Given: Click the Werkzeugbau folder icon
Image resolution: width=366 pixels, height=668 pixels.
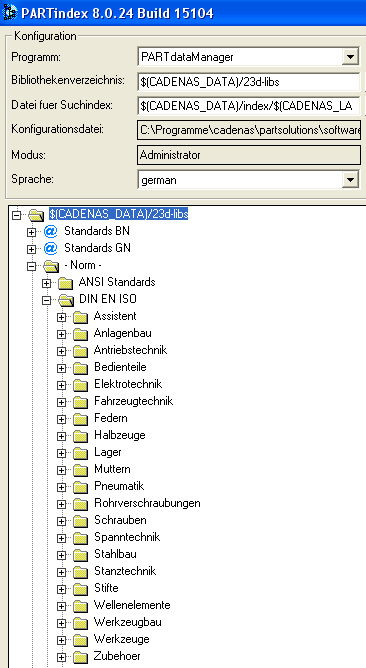Looking at the screenshot, I should click(80, 624).
